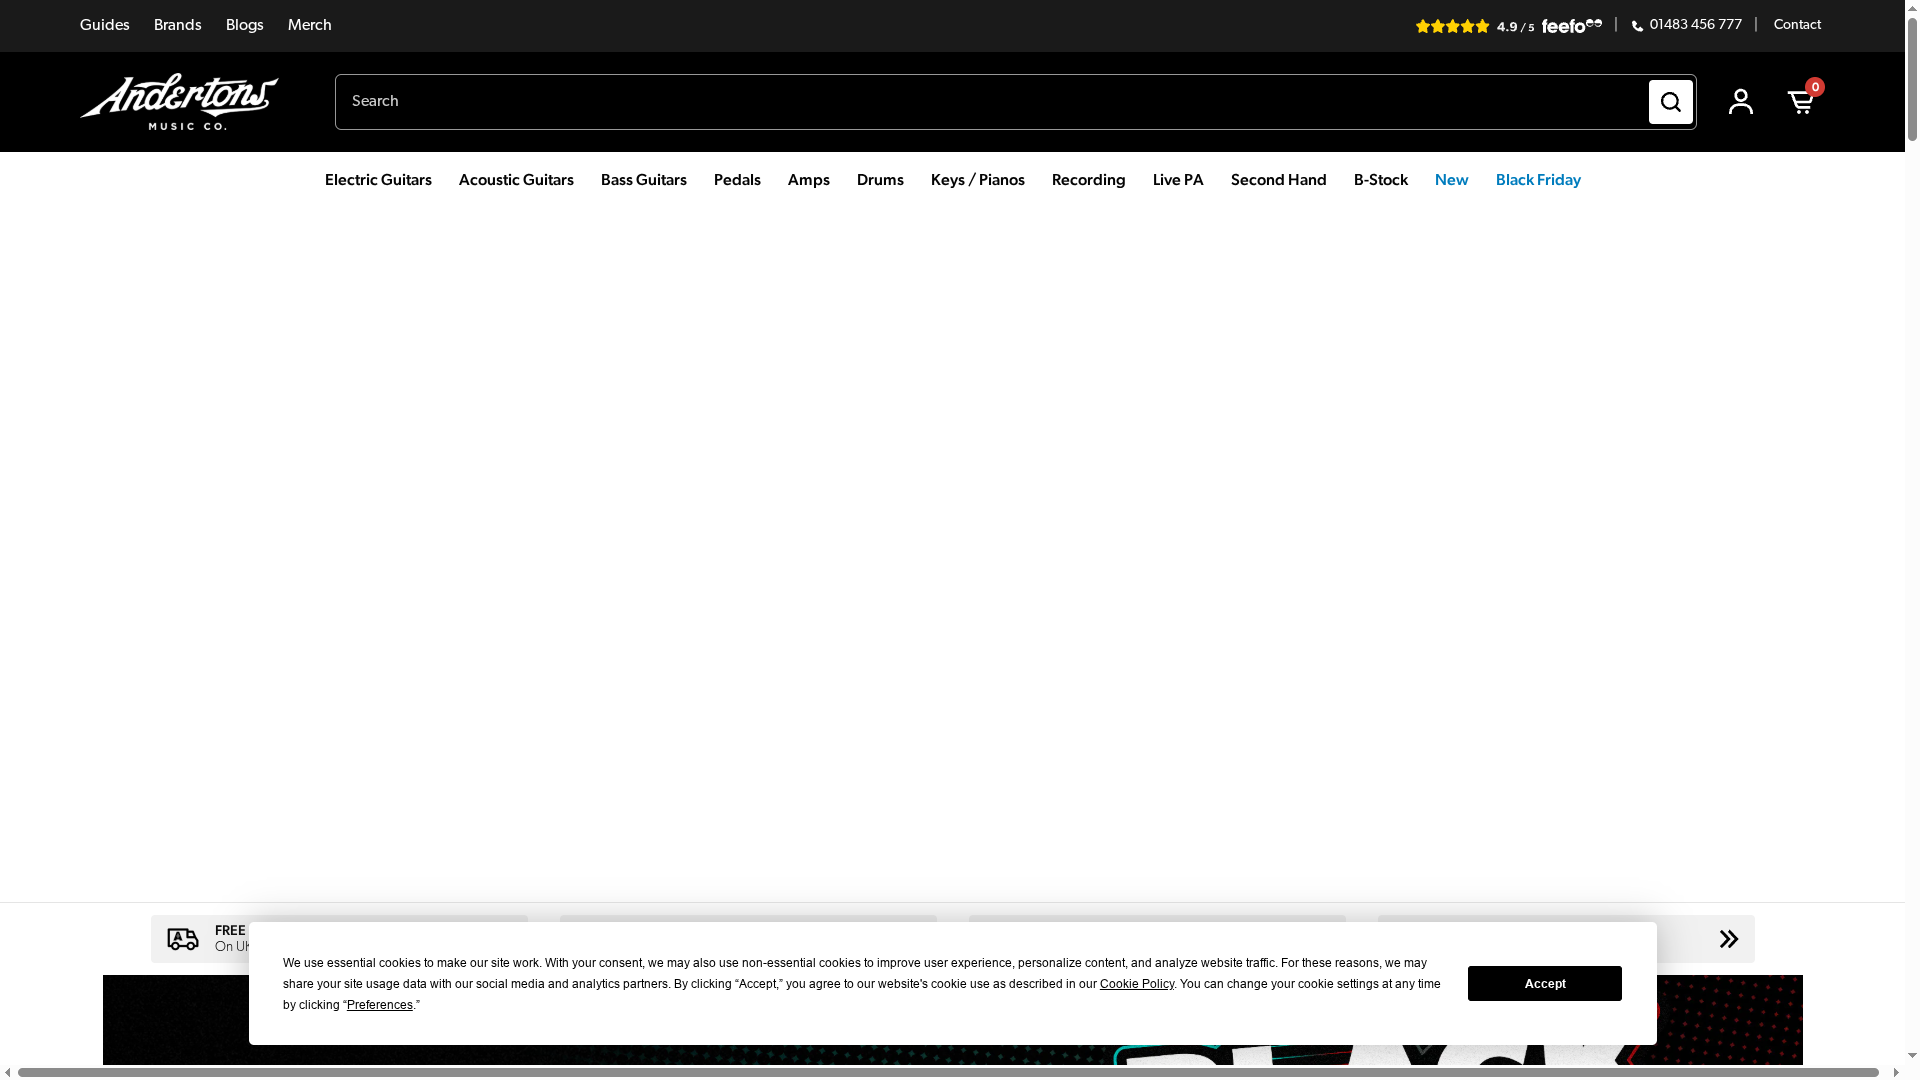
Task: Click the free delivery truck icon
Action: (183, 939)
